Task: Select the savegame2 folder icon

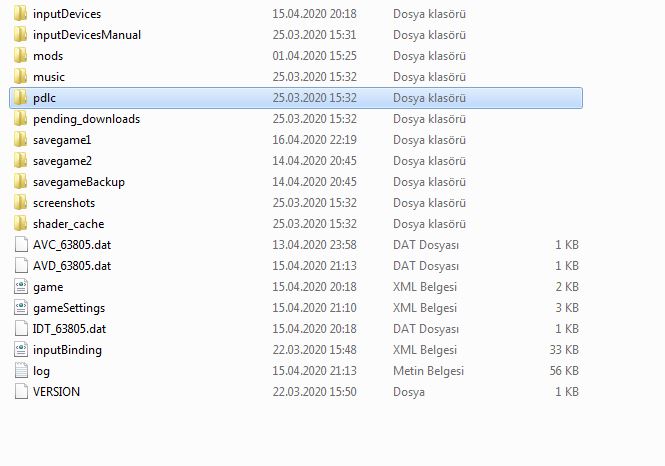Action: (x=20, y=161)
